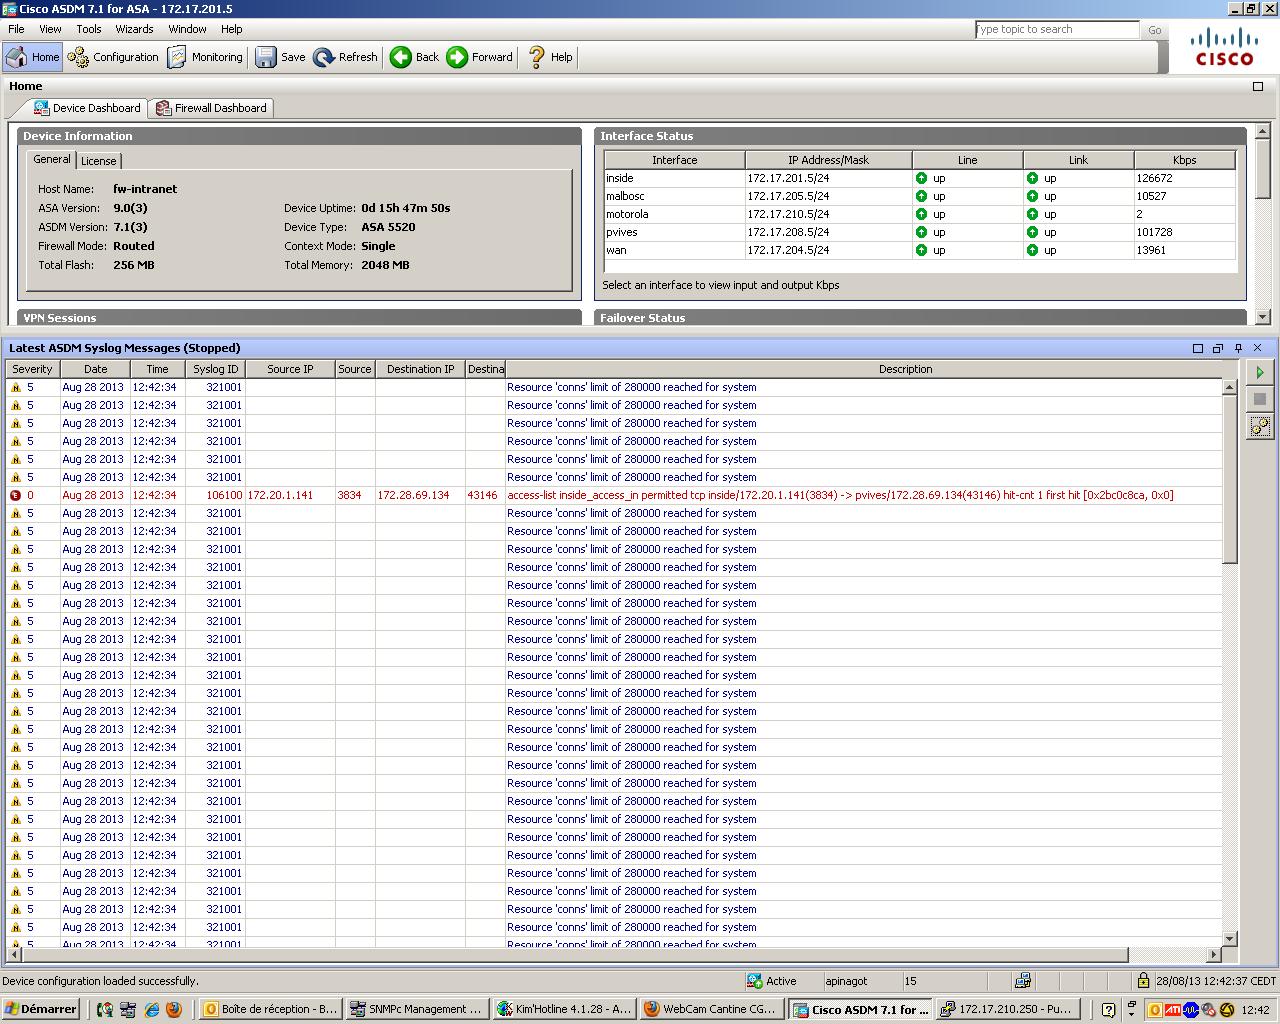Open syslog settings with the gears icon
This screenshot has height=1024, width=1280.
click(x=1260, y=426)
